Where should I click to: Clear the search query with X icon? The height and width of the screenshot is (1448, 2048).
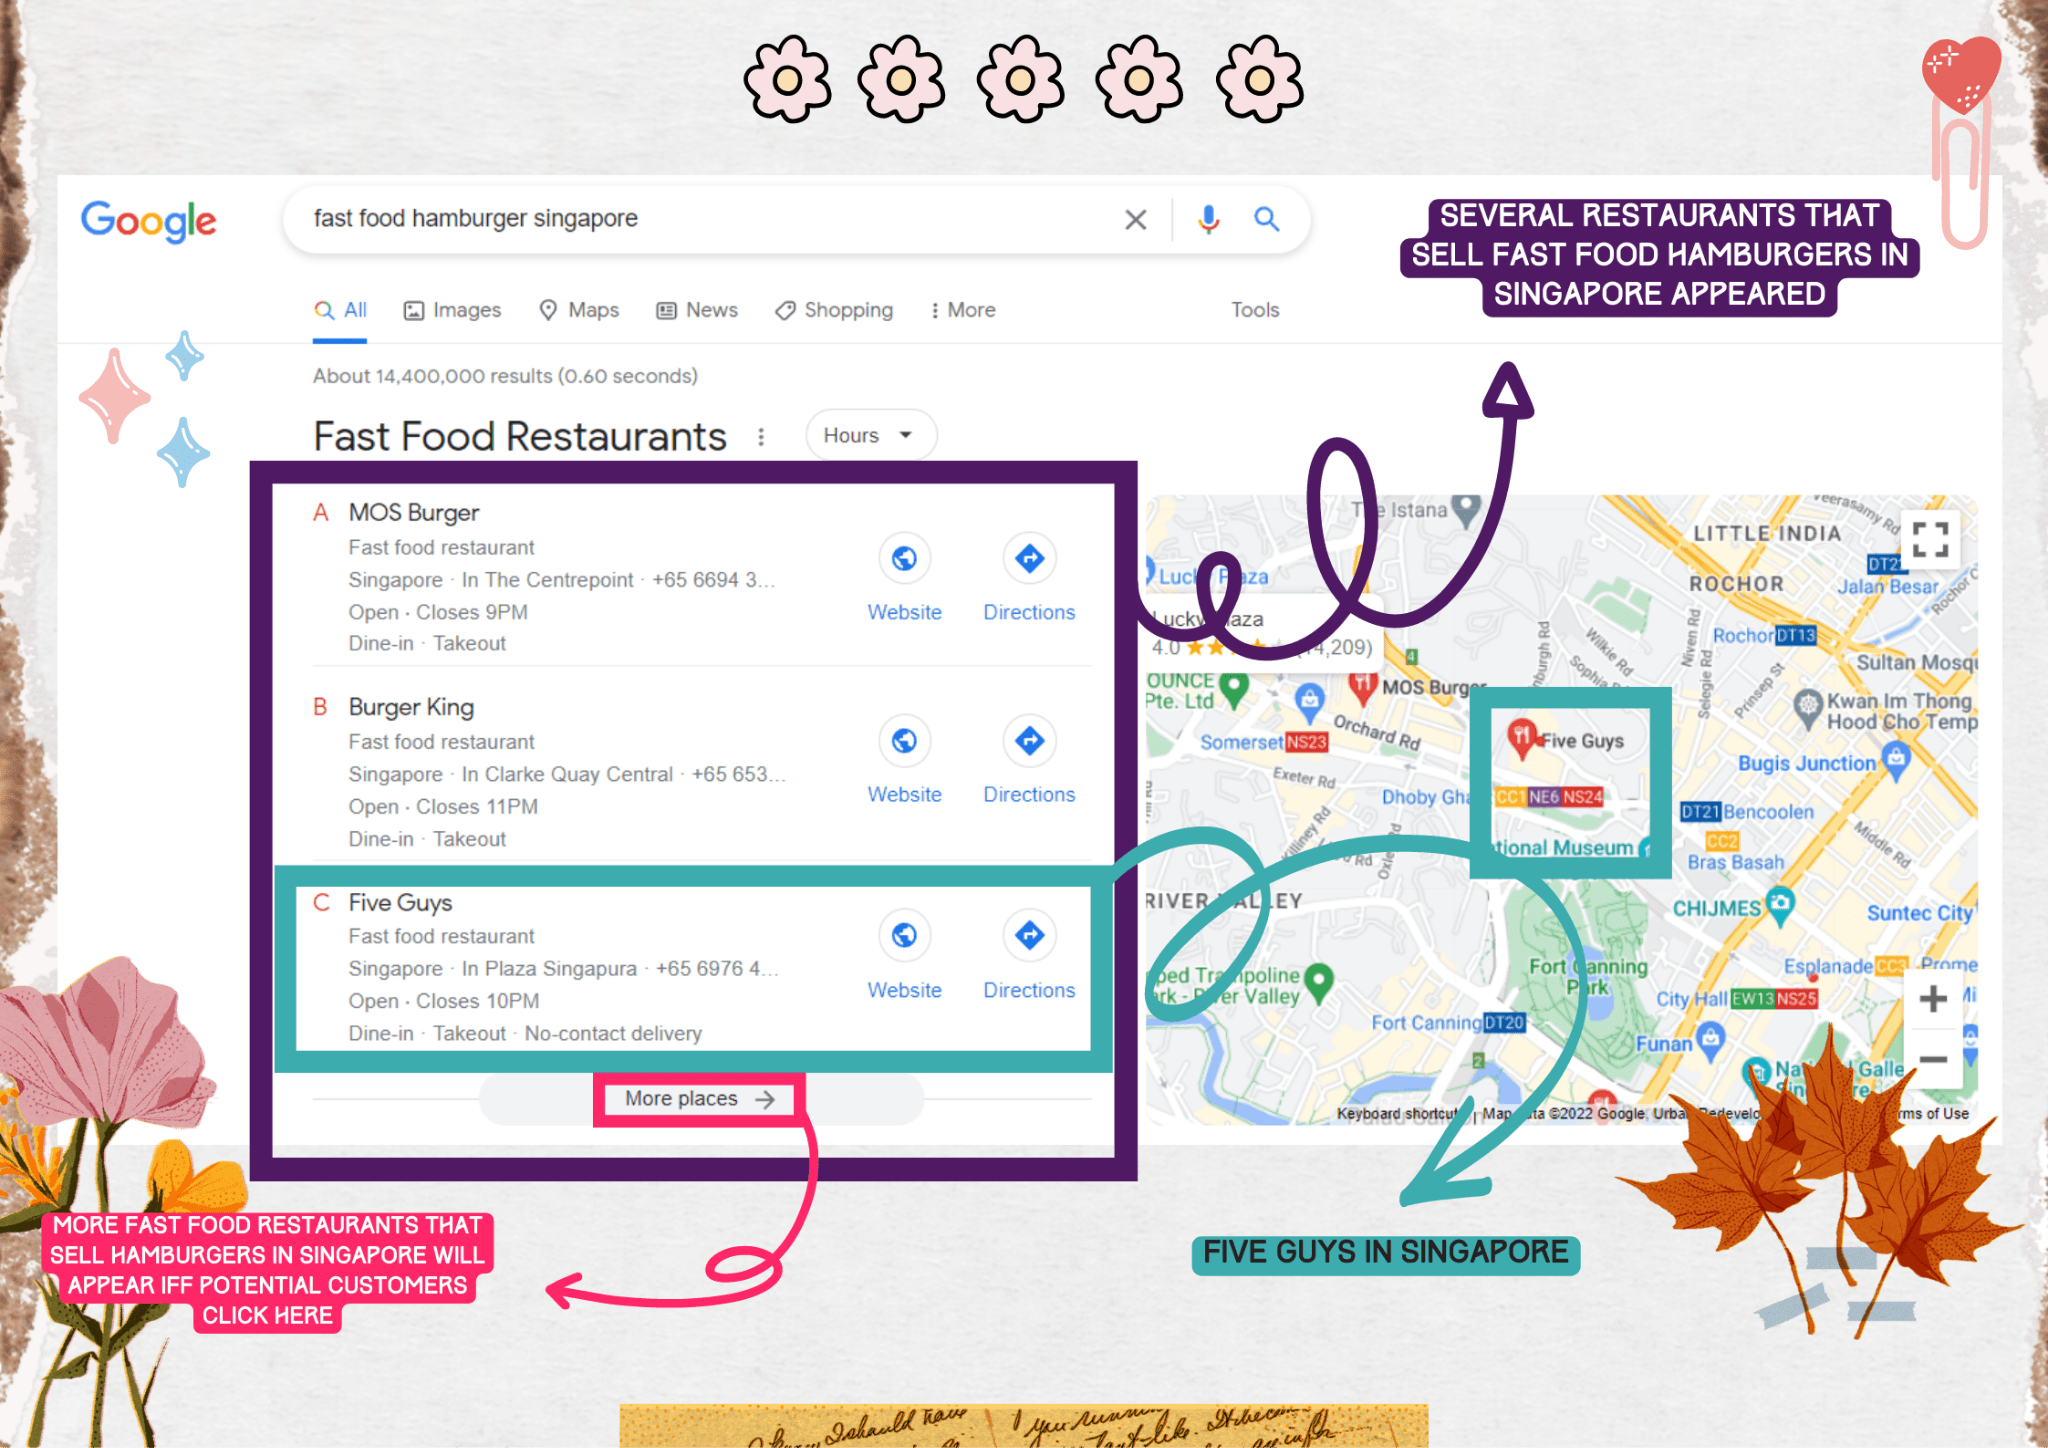1135,219
